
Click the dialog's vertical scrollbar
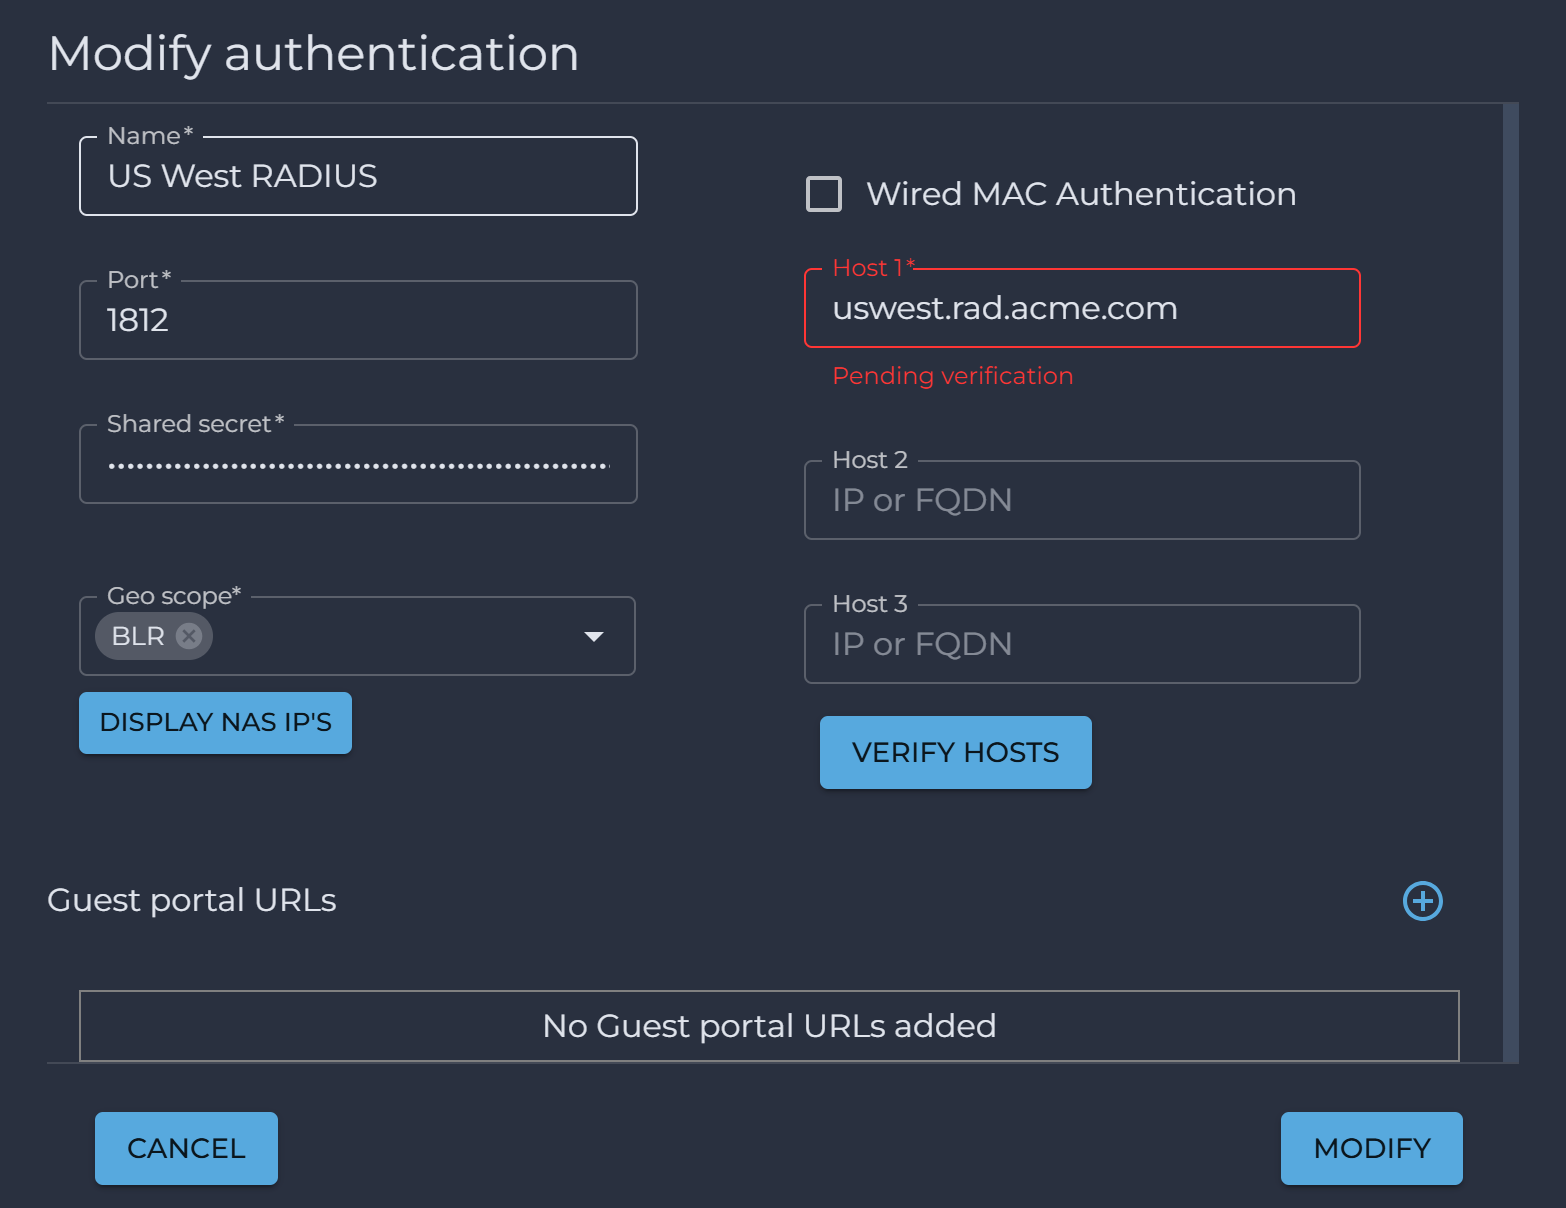pos(1510,582)
